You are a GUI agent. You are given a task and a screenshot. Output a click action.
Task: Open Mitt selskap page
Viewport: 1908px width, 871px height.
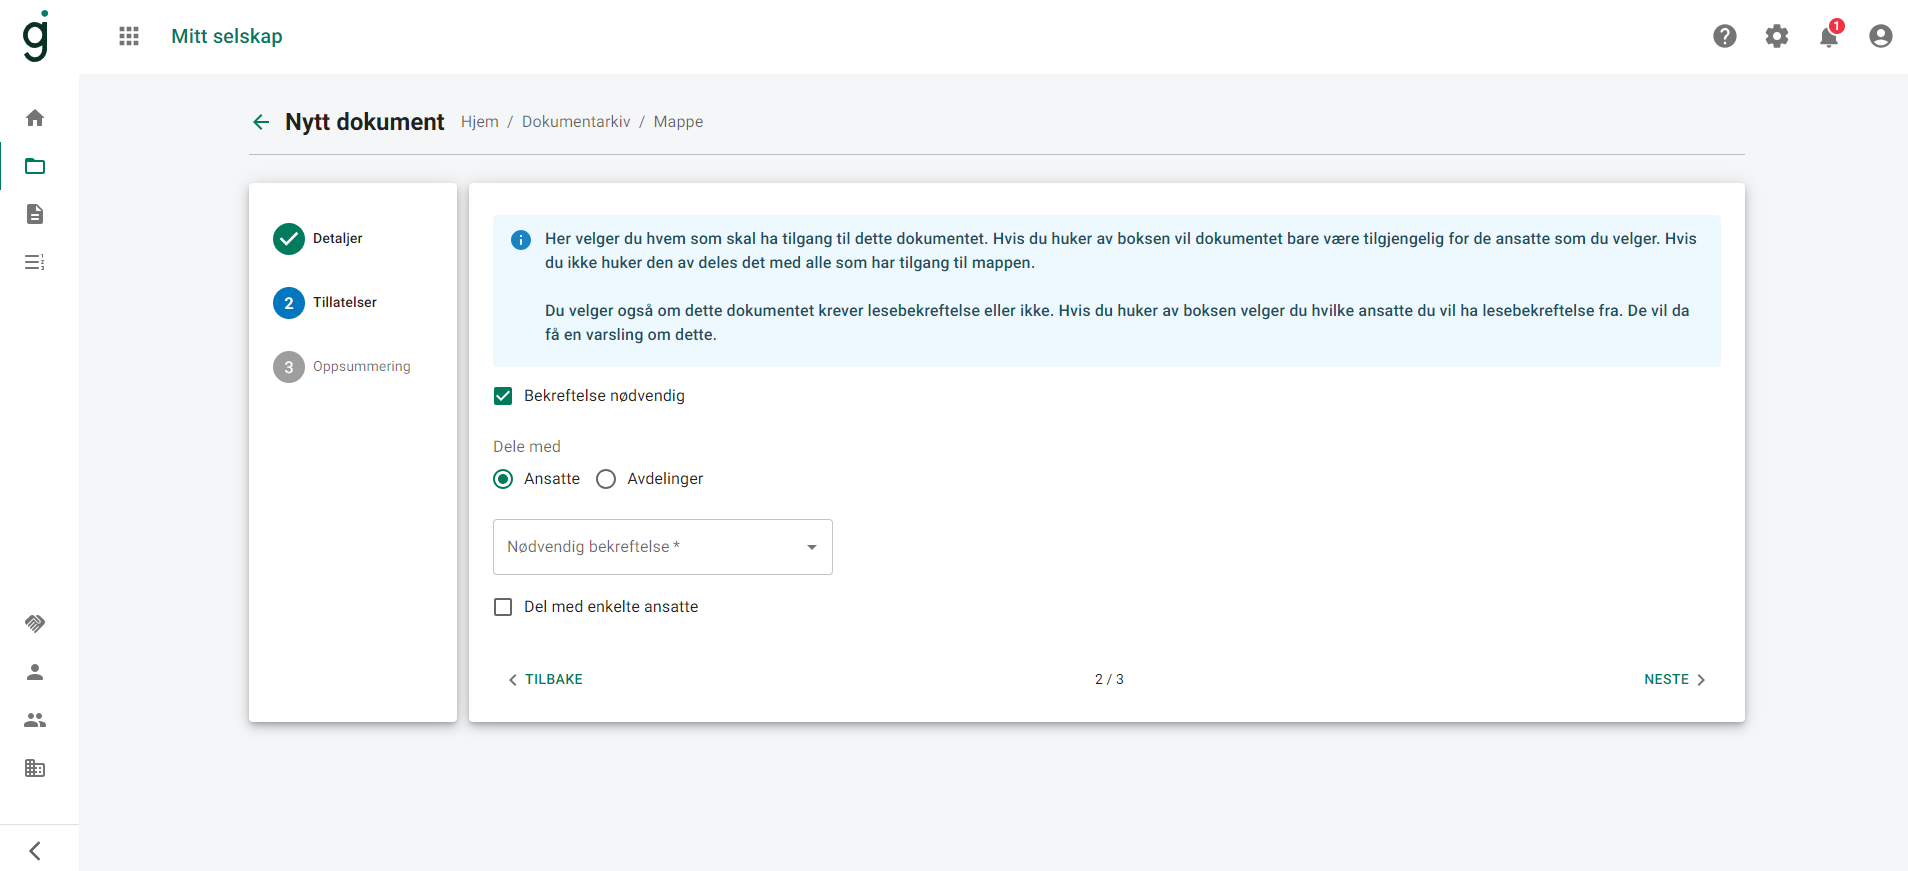click(x=227, y=36)
